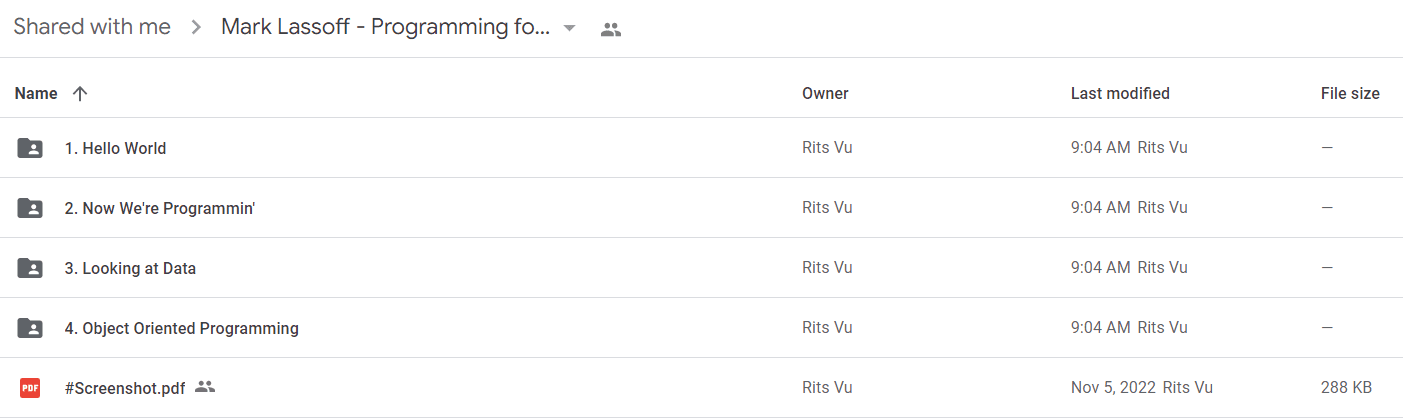Click the File size column header
Screen dimensions: 1403x419
pyautogui.click(x=1350, y=93)
